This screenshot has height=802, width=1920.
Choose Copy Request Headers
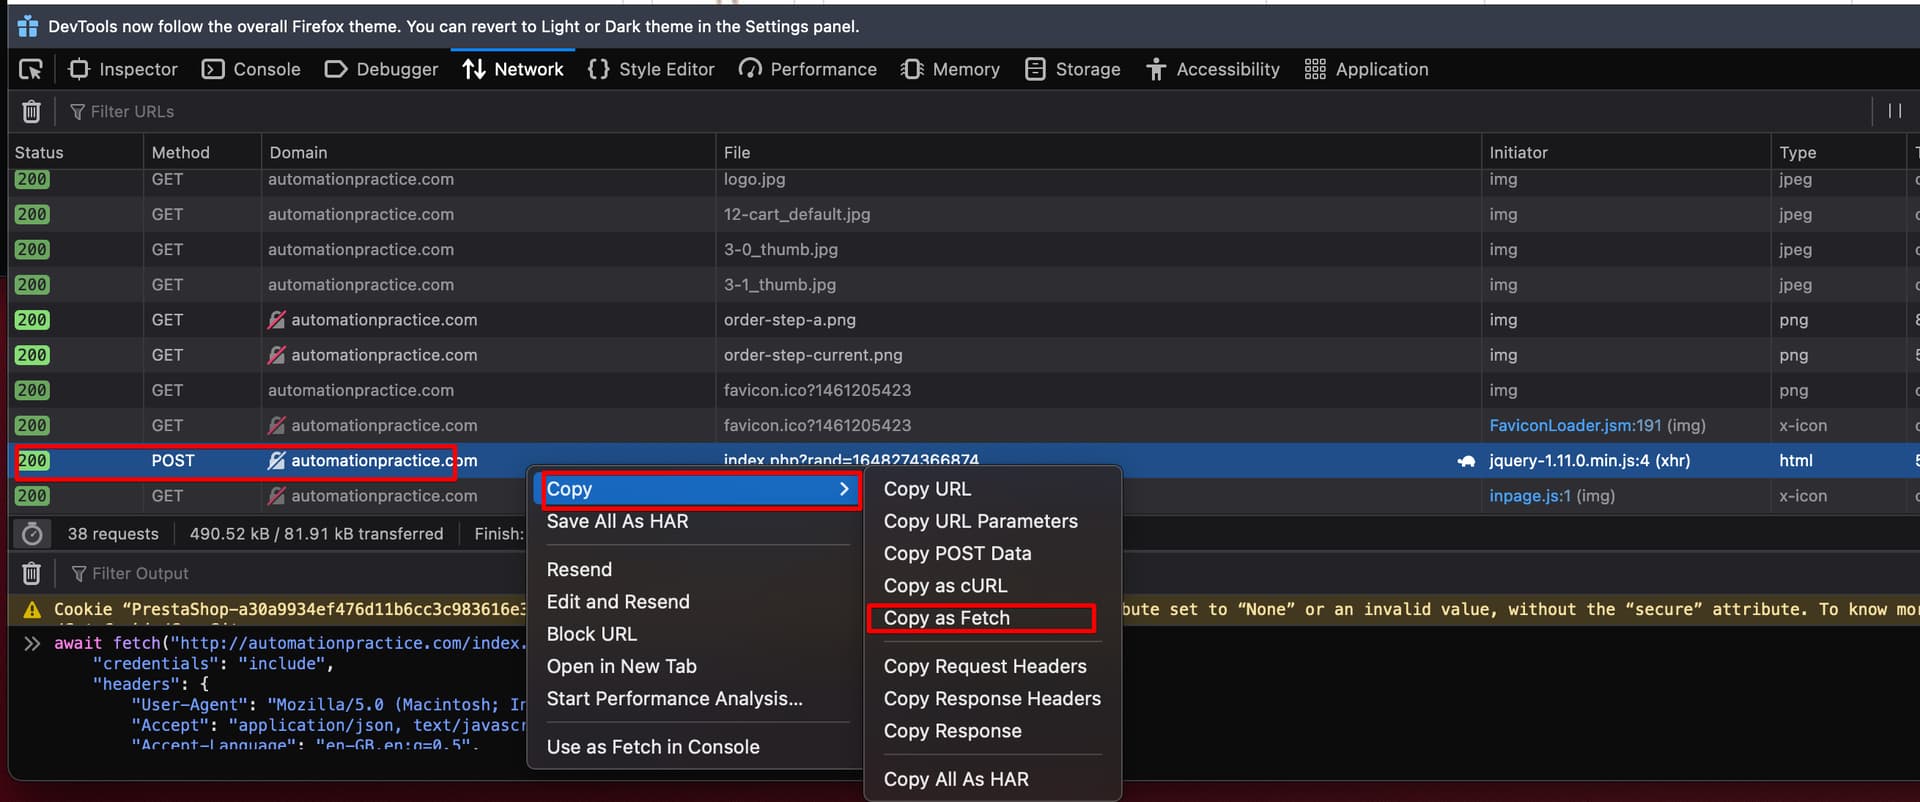click(x=985, y=666)
